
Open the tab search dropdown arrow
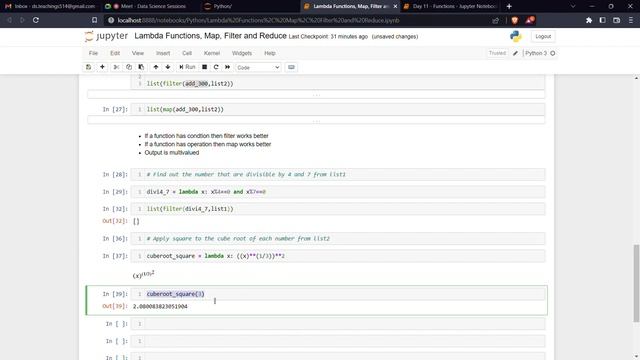pyautogui.click(x=573, y=7)
